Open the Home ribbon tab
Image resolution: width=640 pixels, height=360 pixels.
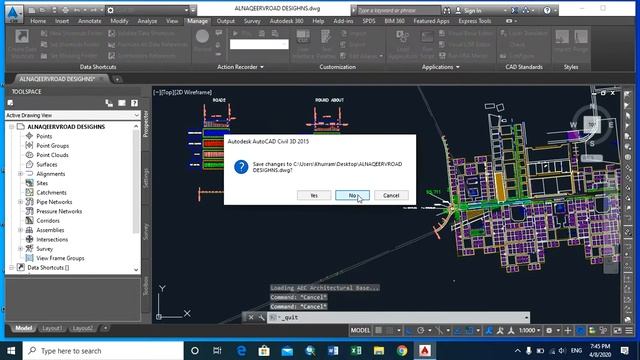pyautogui.click(x=38, y=21)
